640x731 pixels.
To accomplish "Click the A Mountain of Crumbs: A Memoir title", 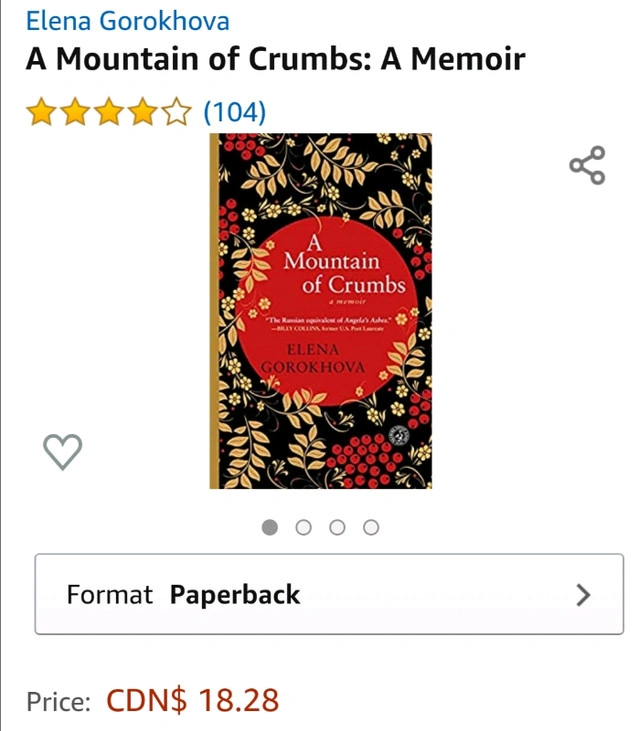I will coord(275,59).
